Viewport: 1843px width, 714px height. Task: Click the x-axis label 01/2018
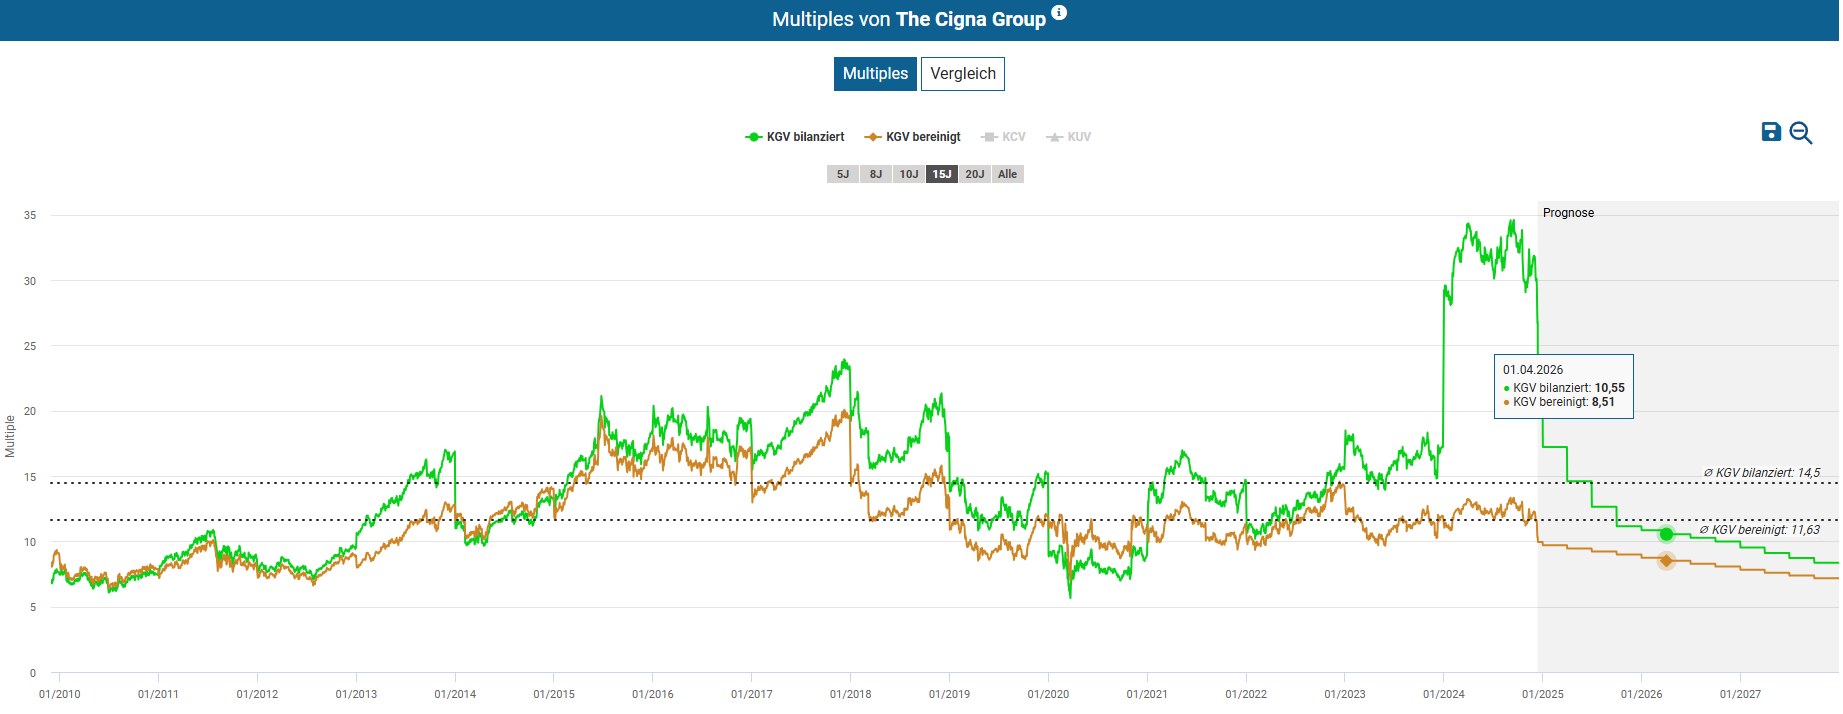[850, 694]
